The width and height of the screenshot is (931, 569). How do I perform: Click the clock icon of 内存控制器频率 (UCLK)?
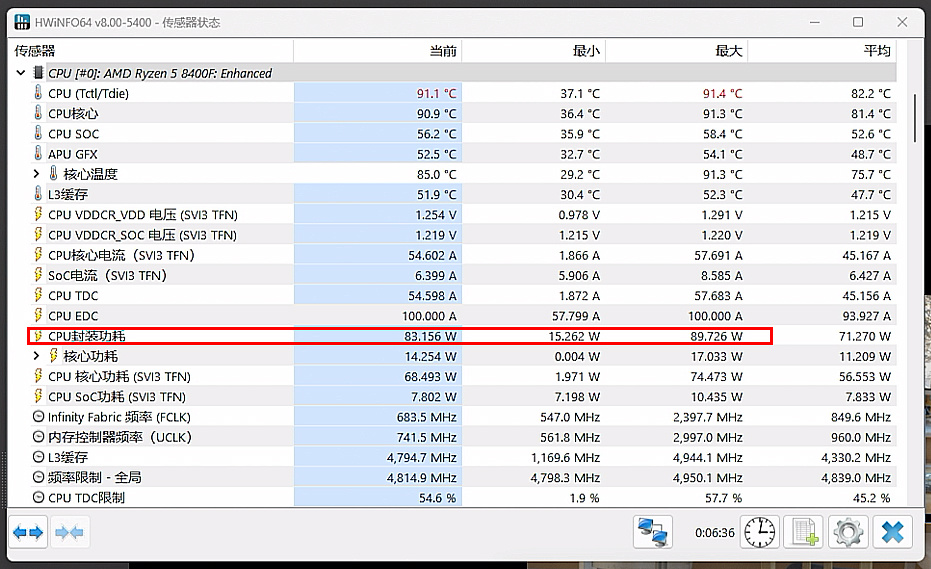click(x=38, y=437)
